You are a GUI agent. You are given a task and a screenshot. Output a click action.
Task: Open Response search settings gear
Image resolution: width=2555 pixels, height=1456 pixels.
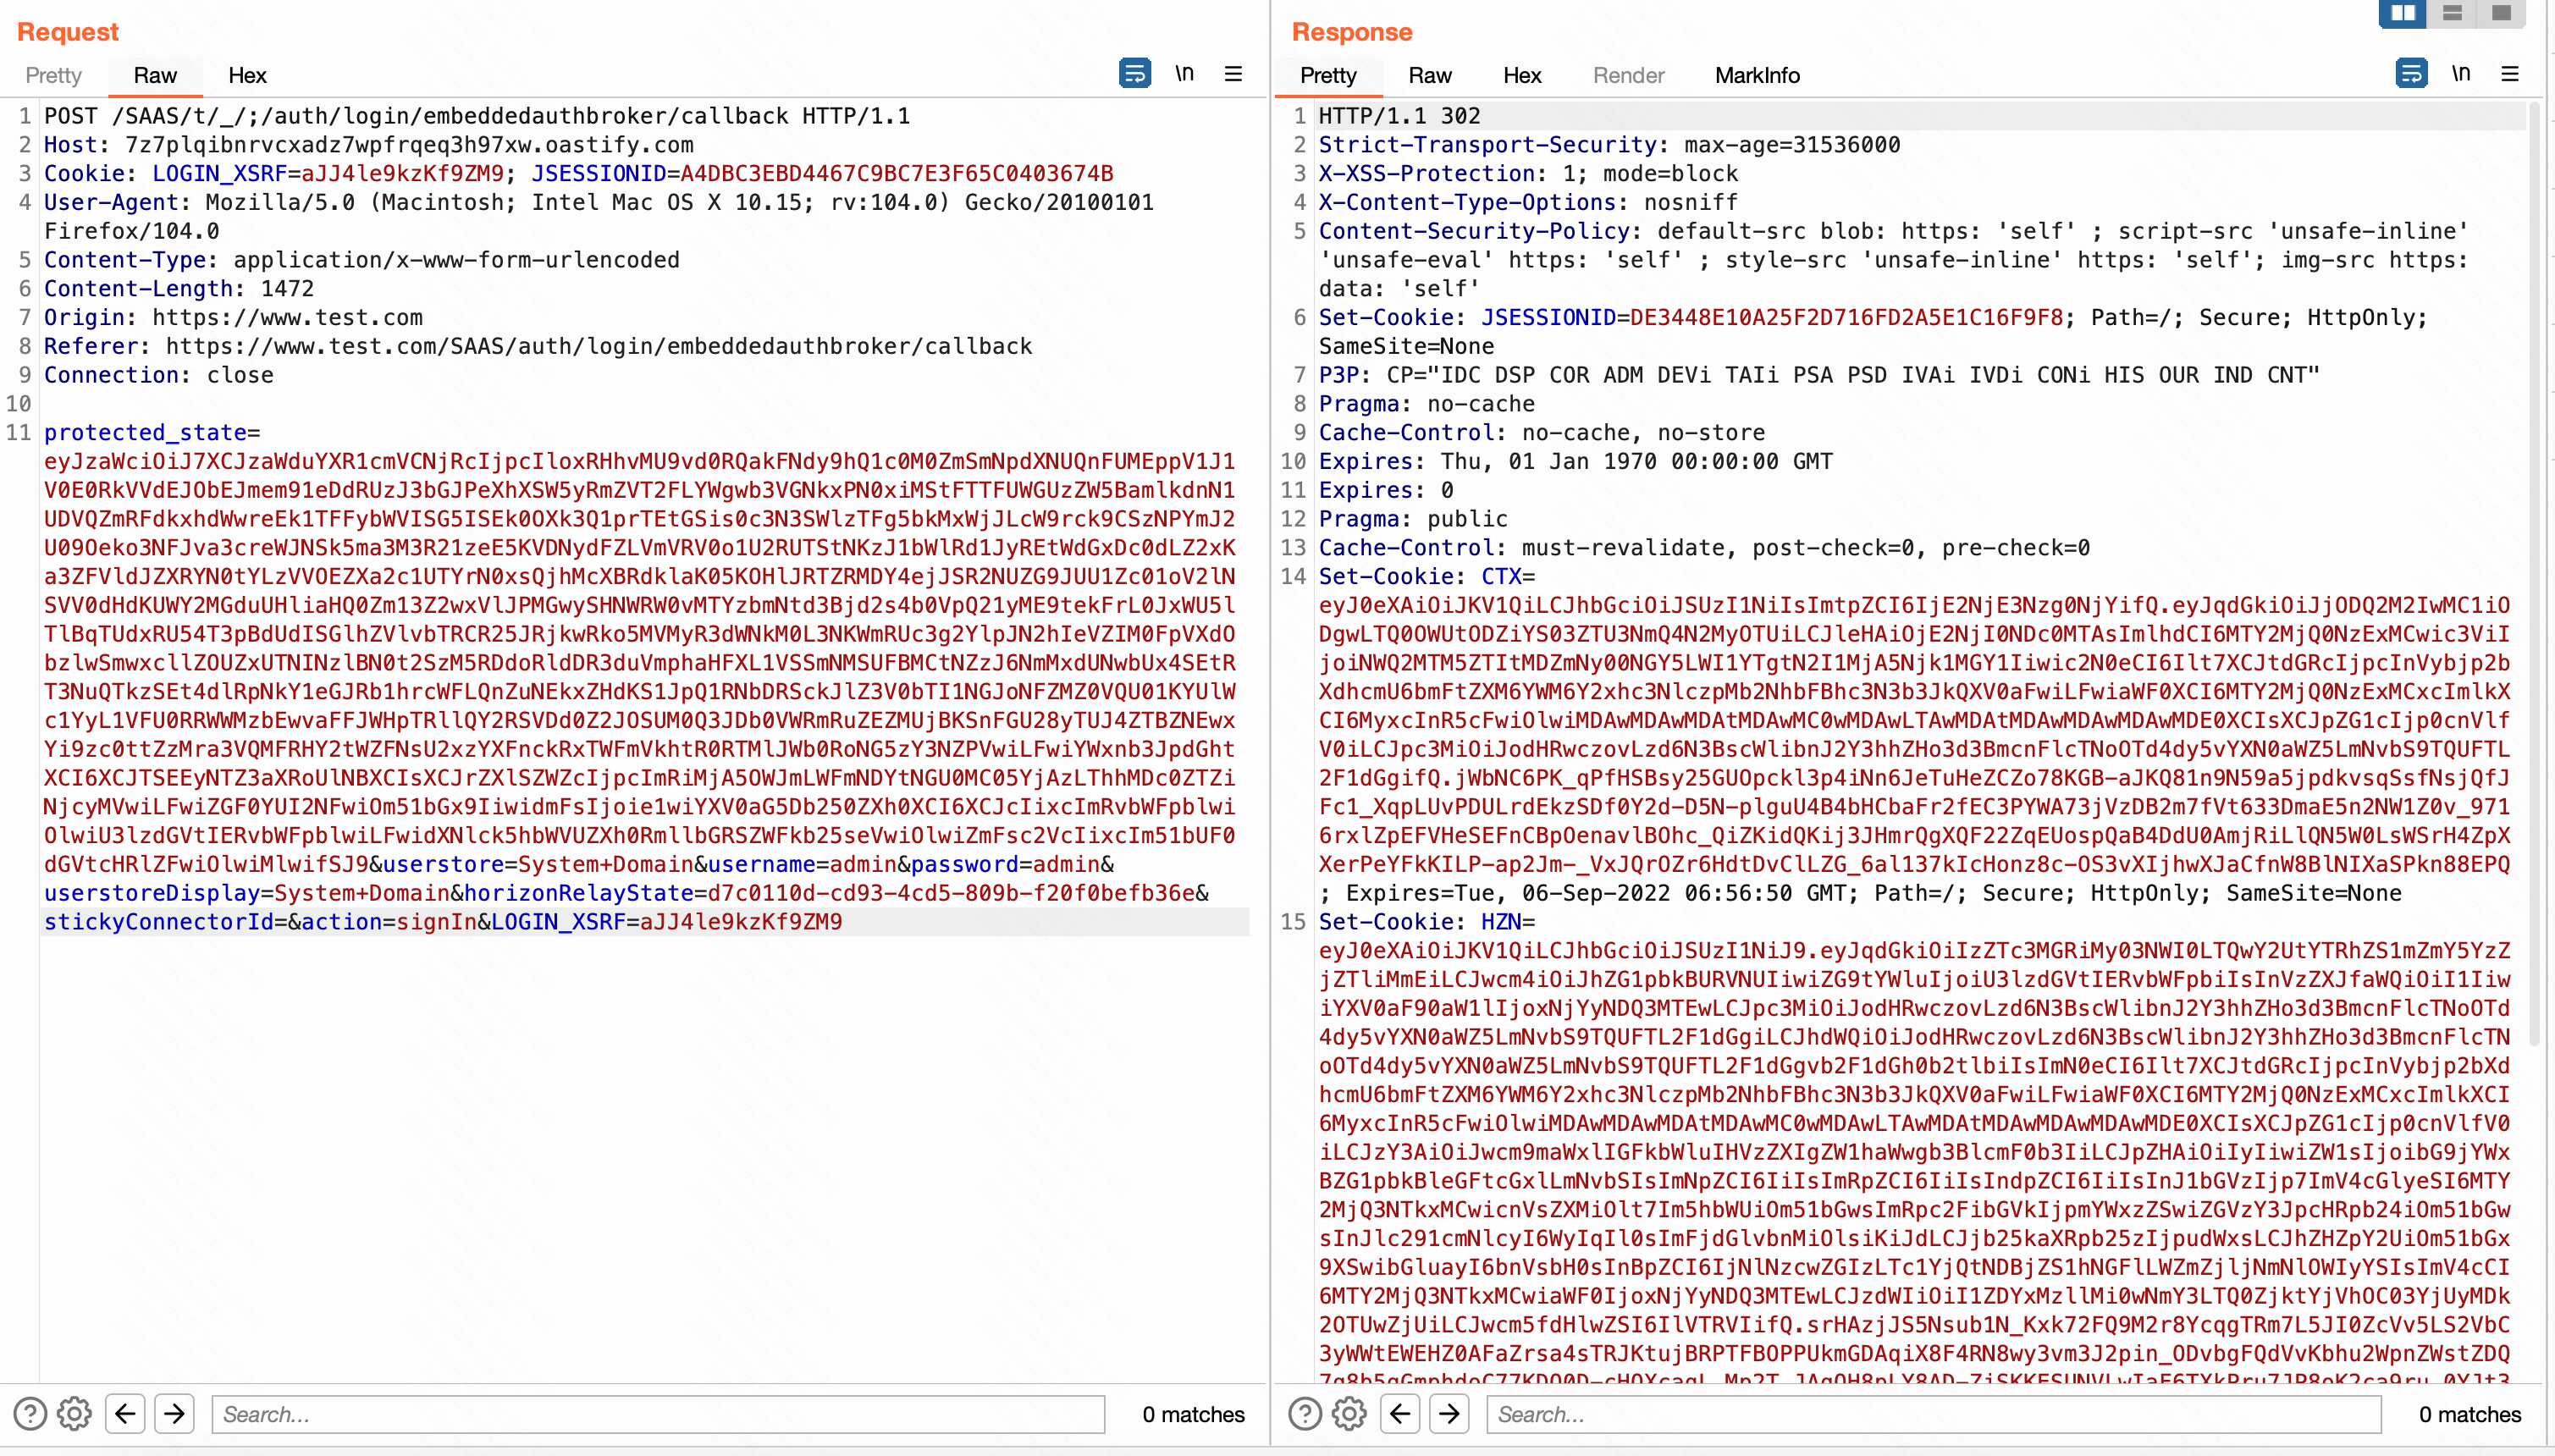click(1349, 1414)
